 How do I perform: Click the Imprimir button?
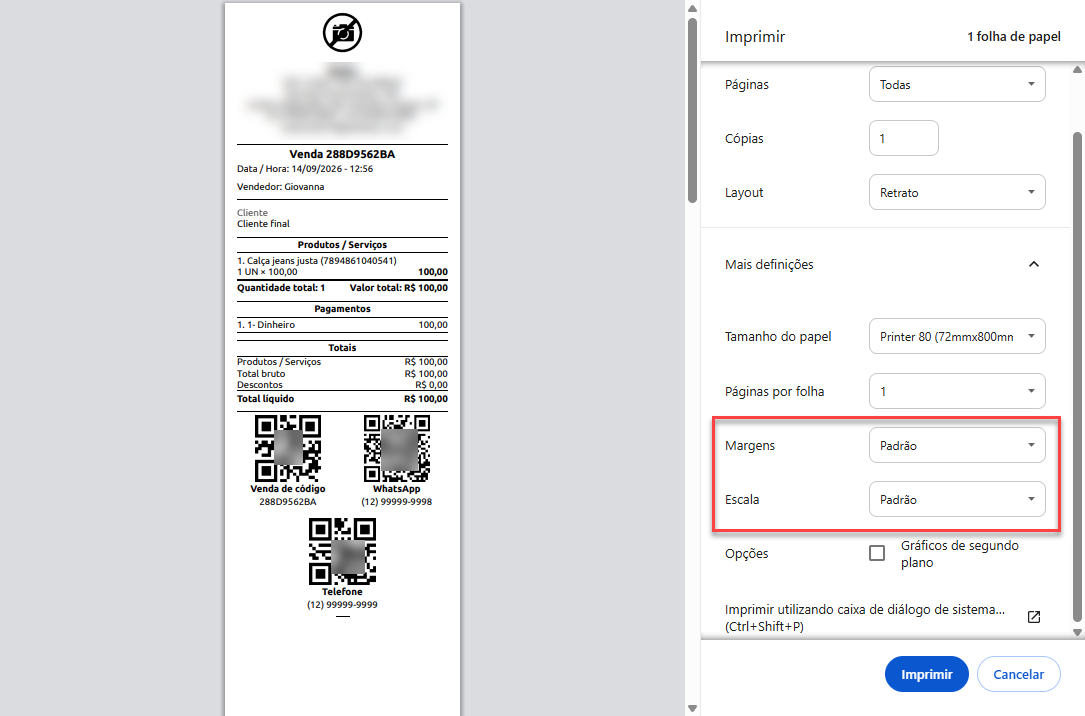point(927,674)
